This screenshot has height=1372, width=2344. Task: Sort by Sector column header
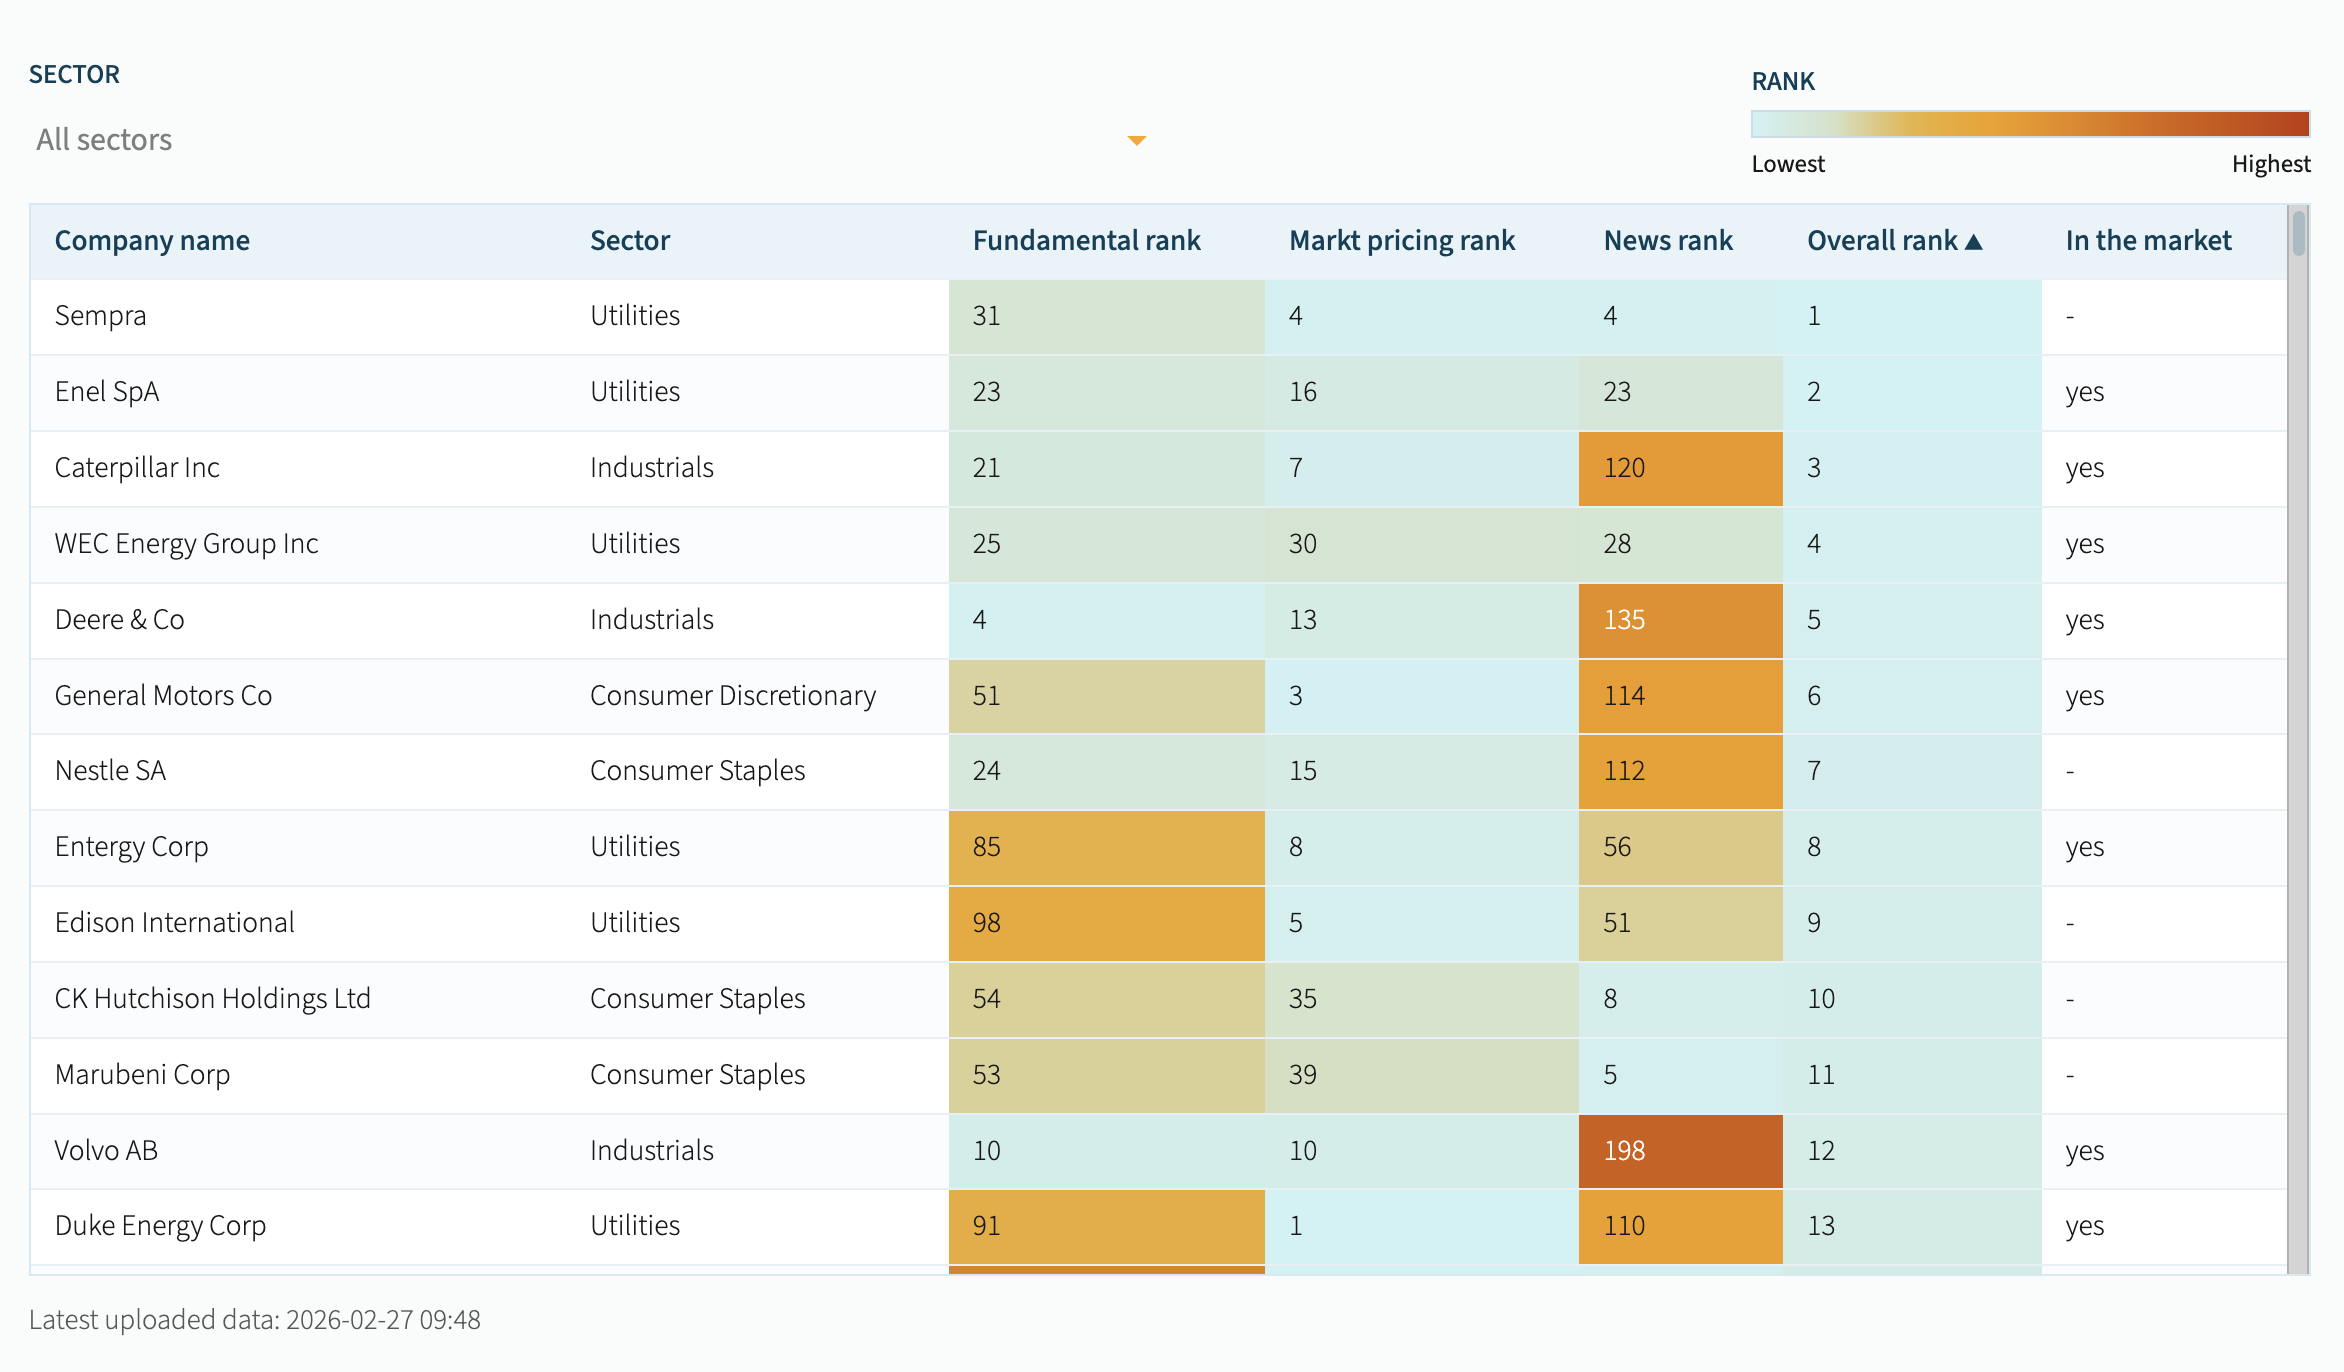tap(630, 241)
